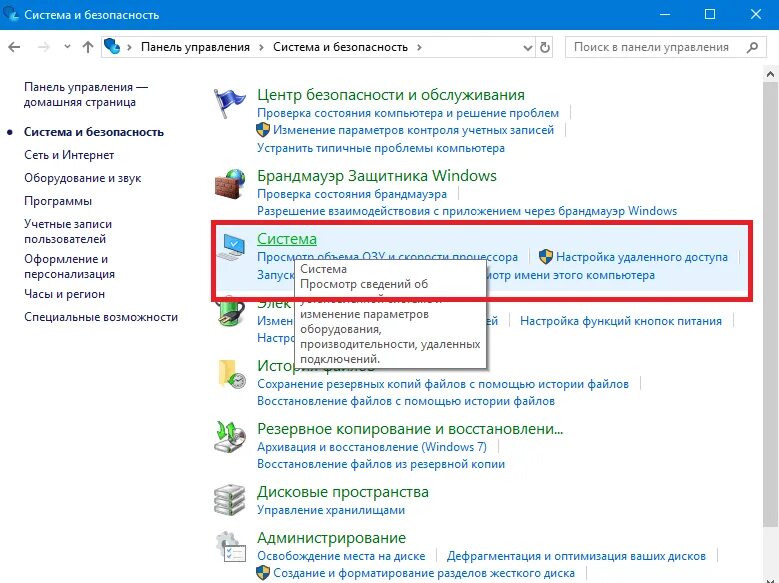The height and width of the screenshot is (583, 779).
Task: Click the search magnifier icon
Action: click(752, 47)
